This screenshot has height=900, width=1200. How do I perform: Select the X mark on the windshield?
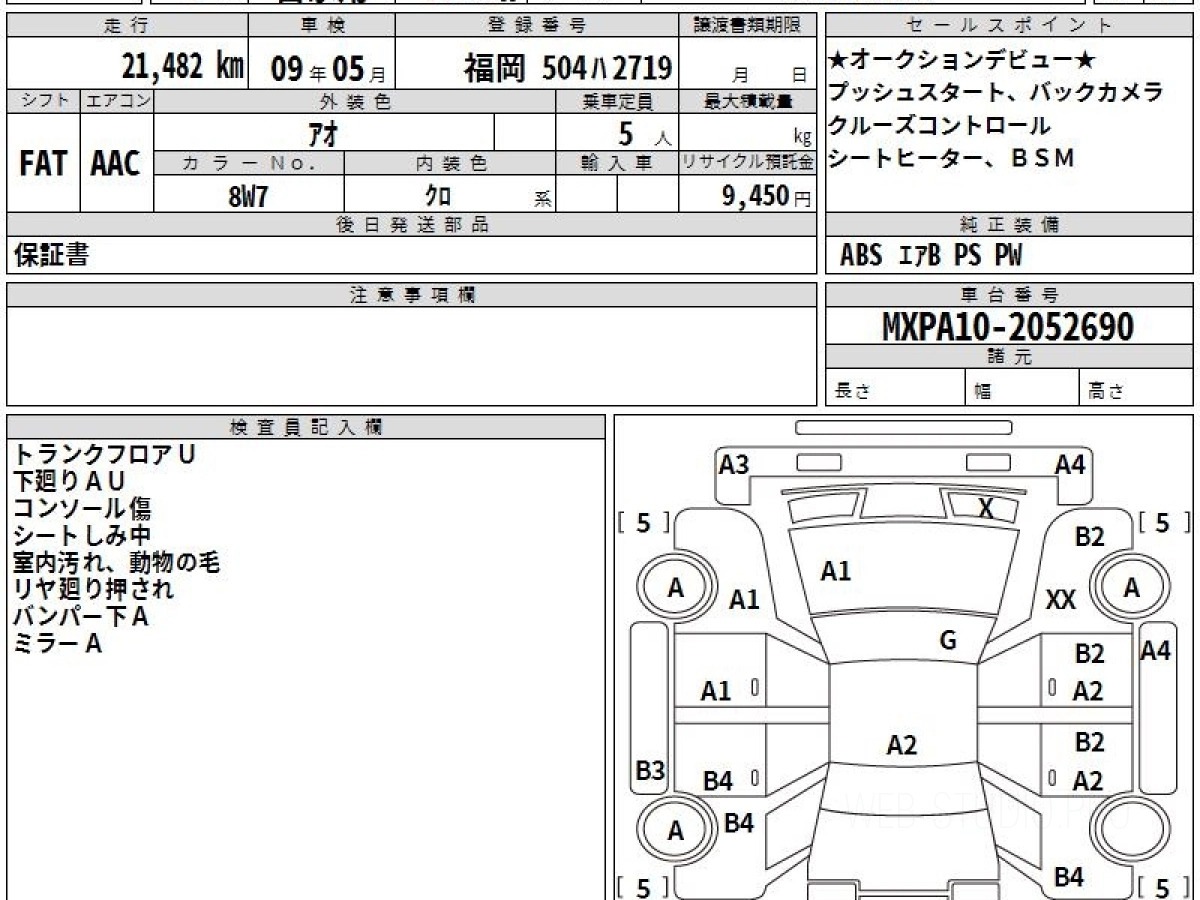[x=986, y=508]
